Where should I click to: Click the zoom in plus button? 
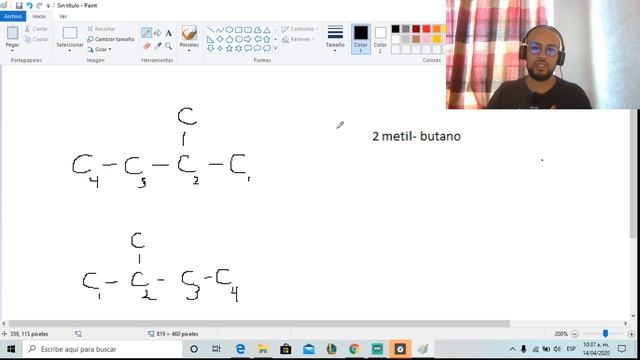pyautogui.click(x=631, y=334)
